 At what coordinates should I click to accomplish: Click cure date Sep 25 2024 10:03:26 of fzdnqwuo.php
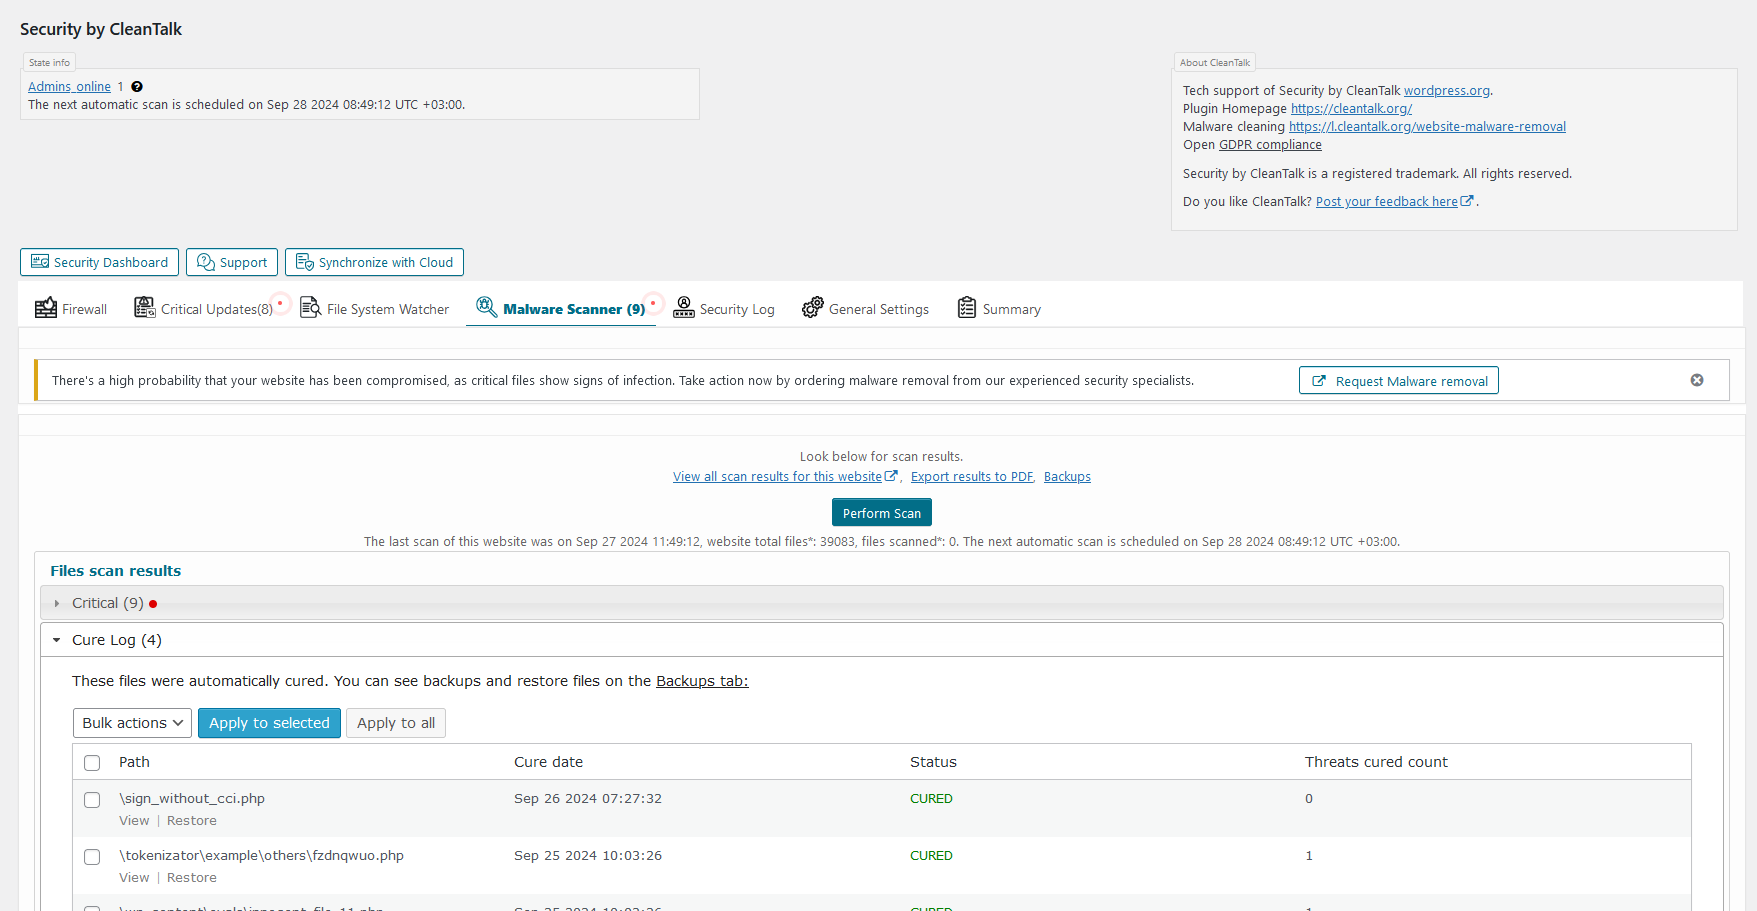click(588, 855)
